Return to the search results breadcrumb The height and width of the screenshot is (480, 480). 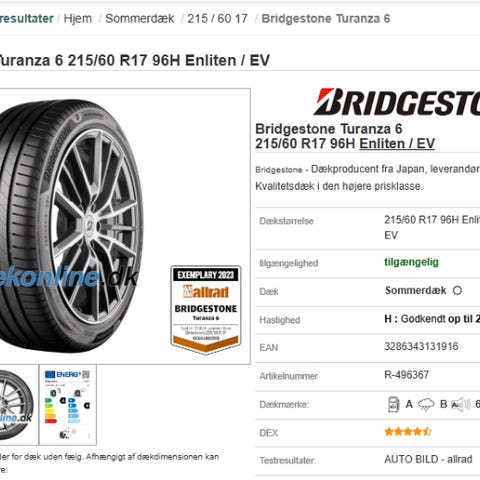pyautogui.click(x=27, y=19)
